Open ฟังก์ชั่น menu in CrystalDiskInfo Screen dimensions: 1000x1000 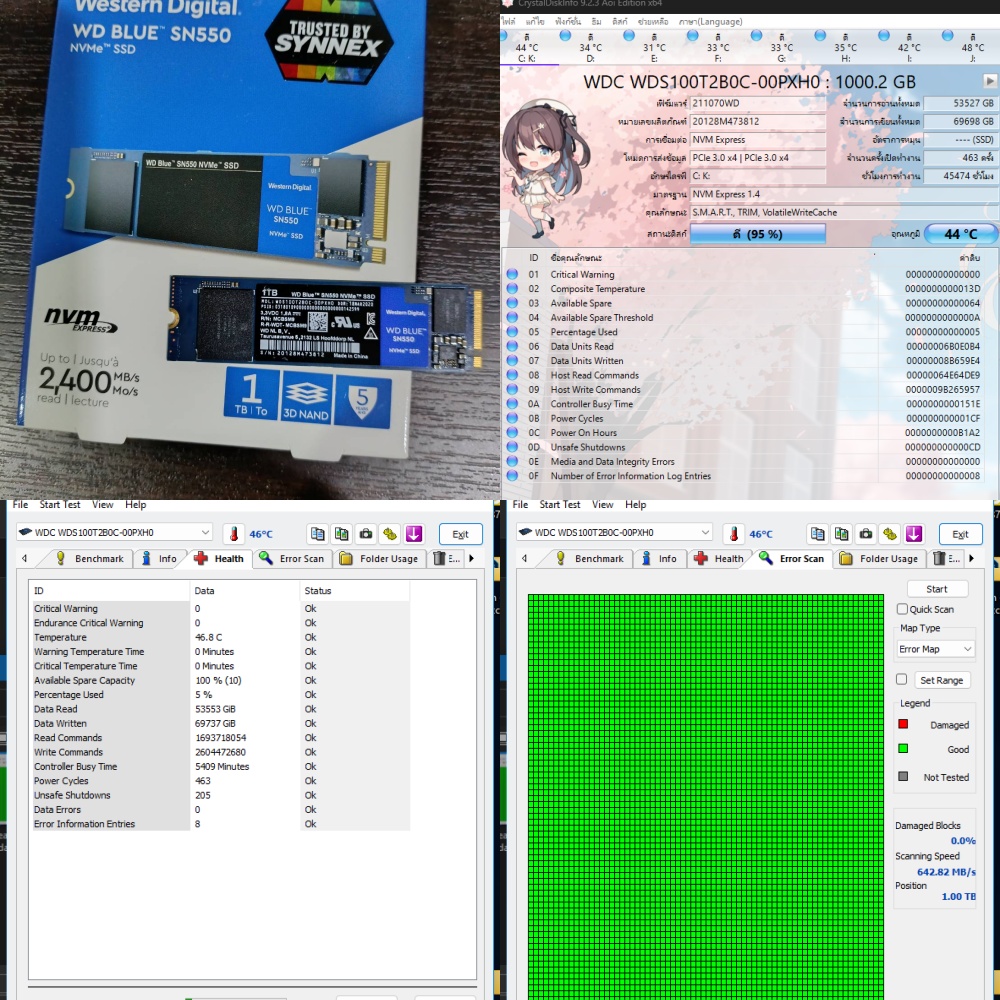click(x=568, y=22)
